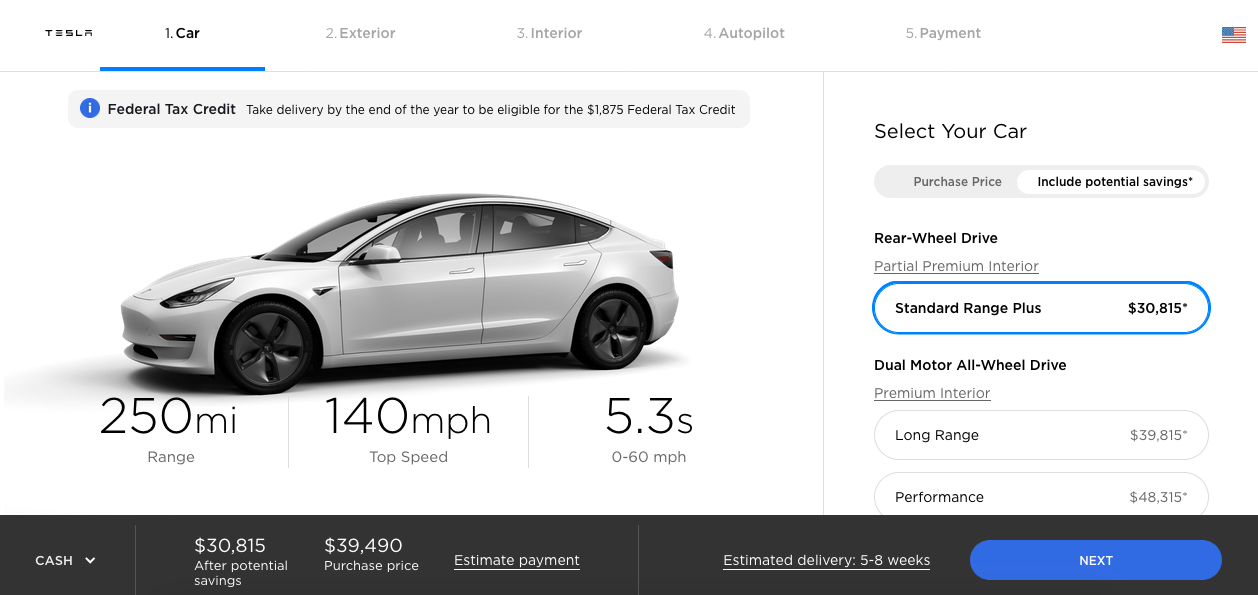Open the CASH financing dropdown
The height and width of the screenshot is (595, 1258).
tap(64, 560)
